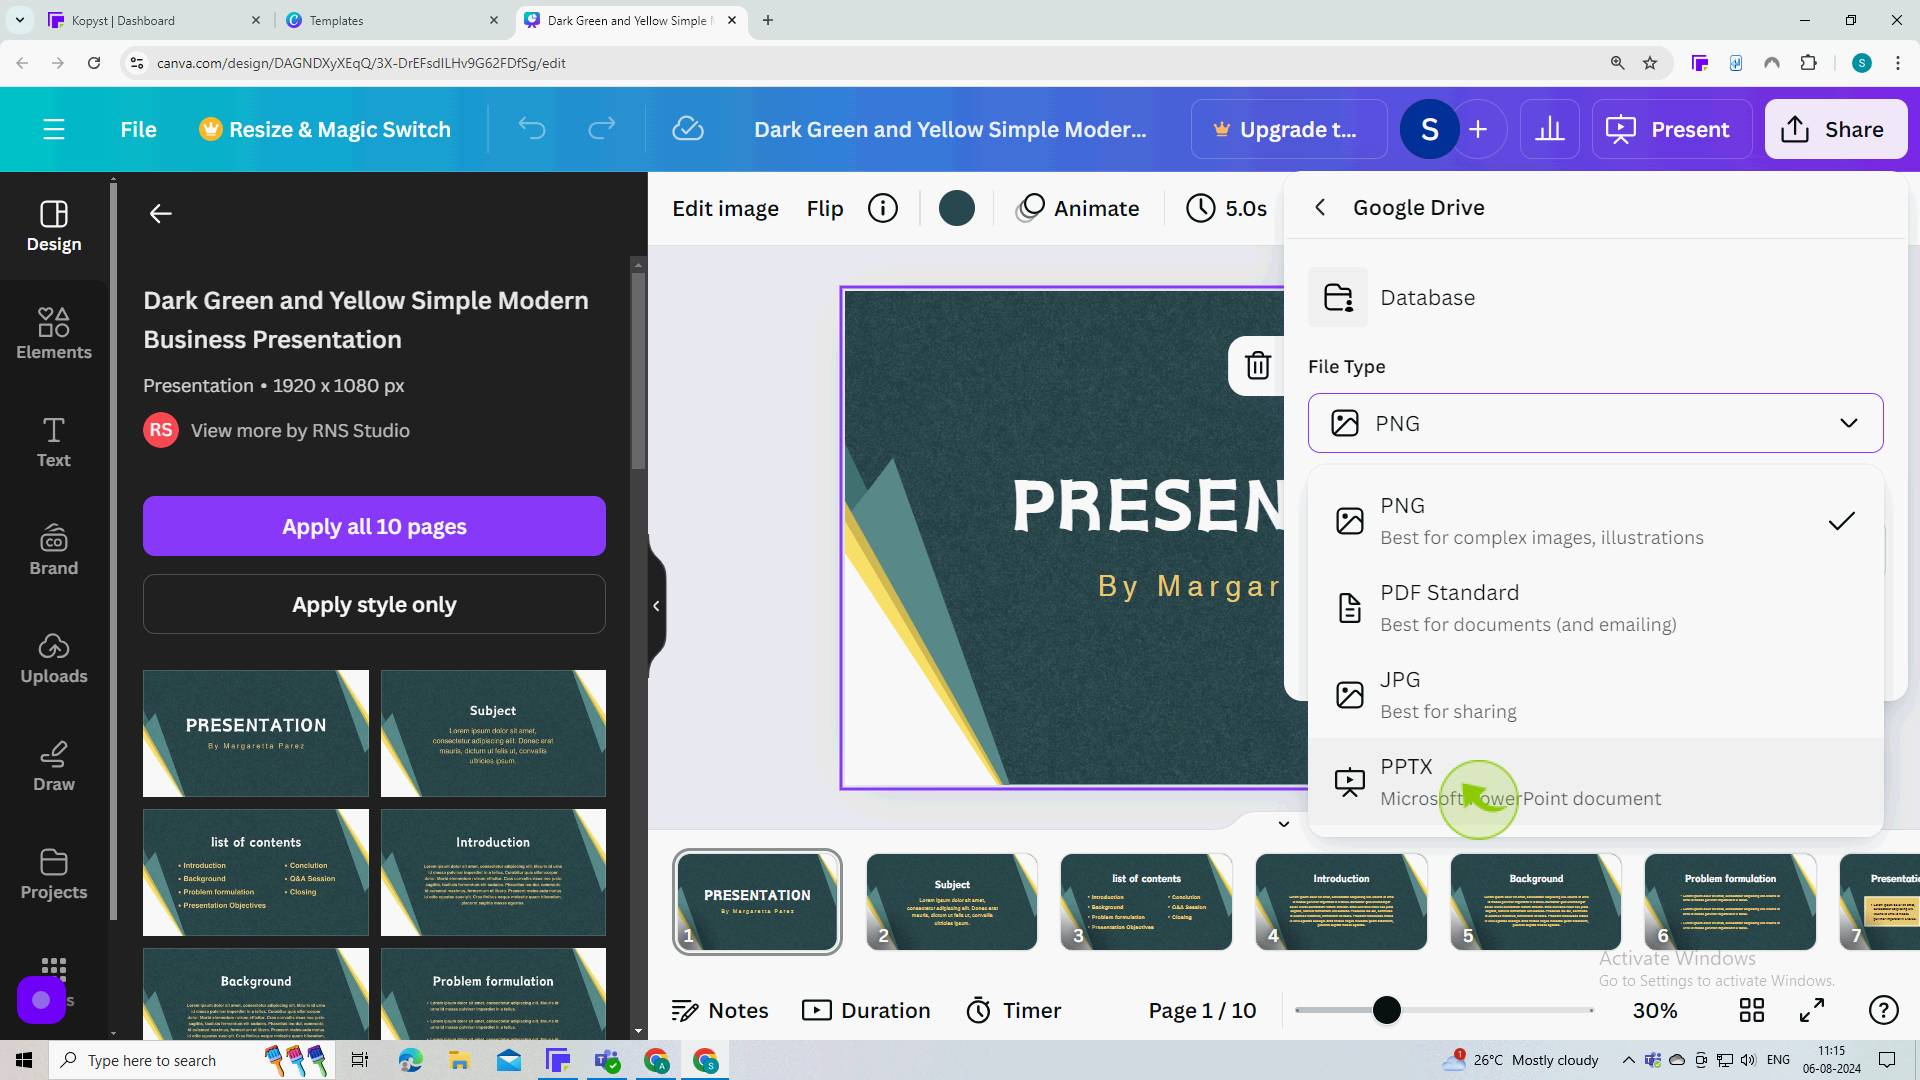Open the Timer tool

tap(1014, 1010)
